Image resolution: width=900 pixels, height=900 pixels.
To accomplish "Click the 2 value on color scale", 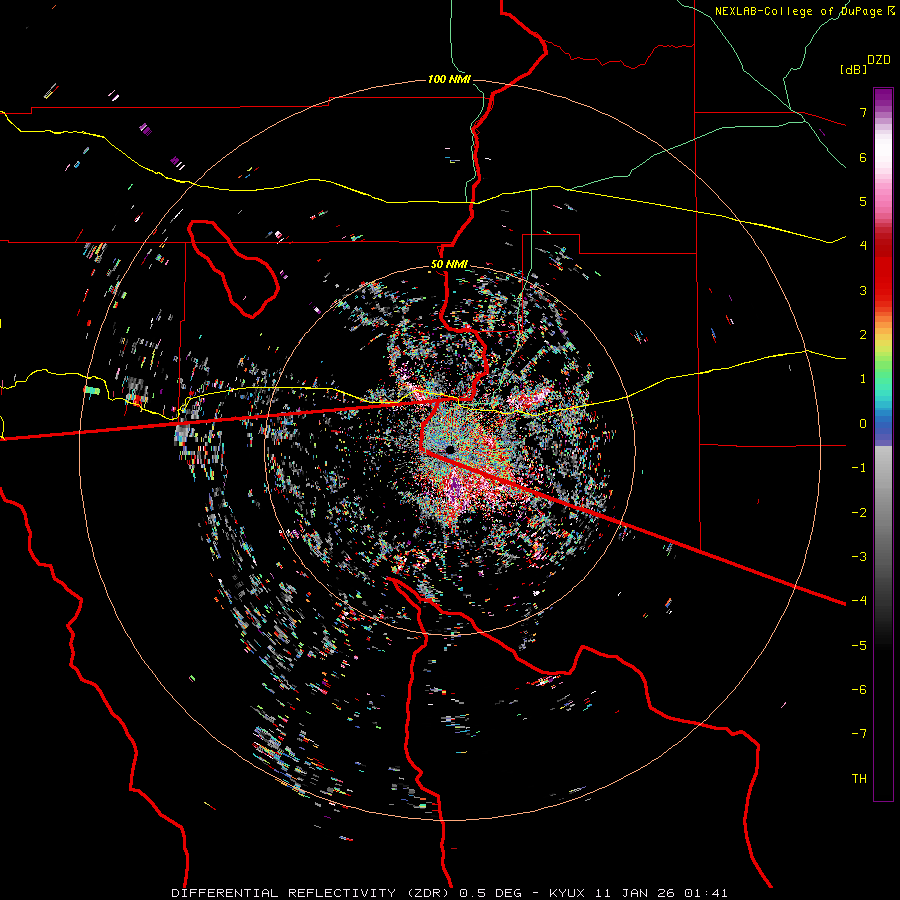I will [863, 335].
